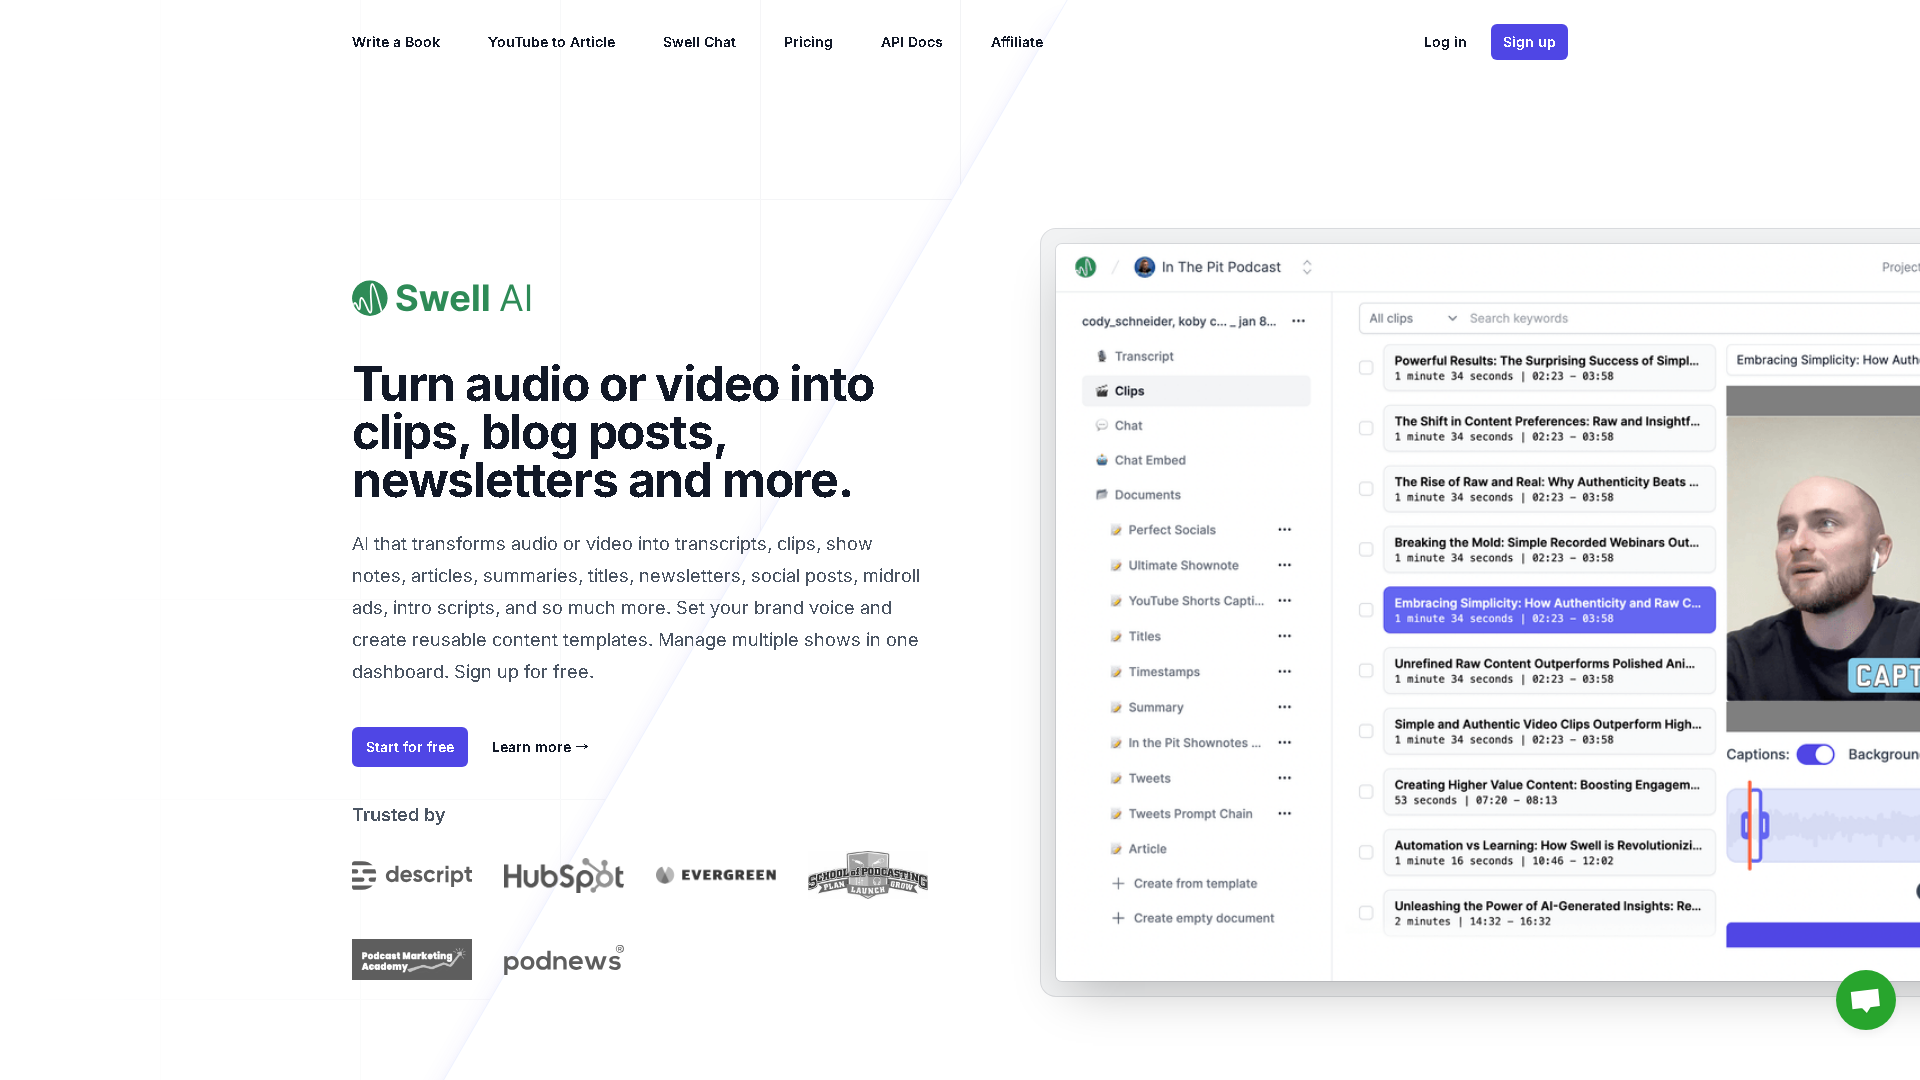Open Pricing from the top navigation
The width and height of the screenshot is (1920, 1080).
808,42
